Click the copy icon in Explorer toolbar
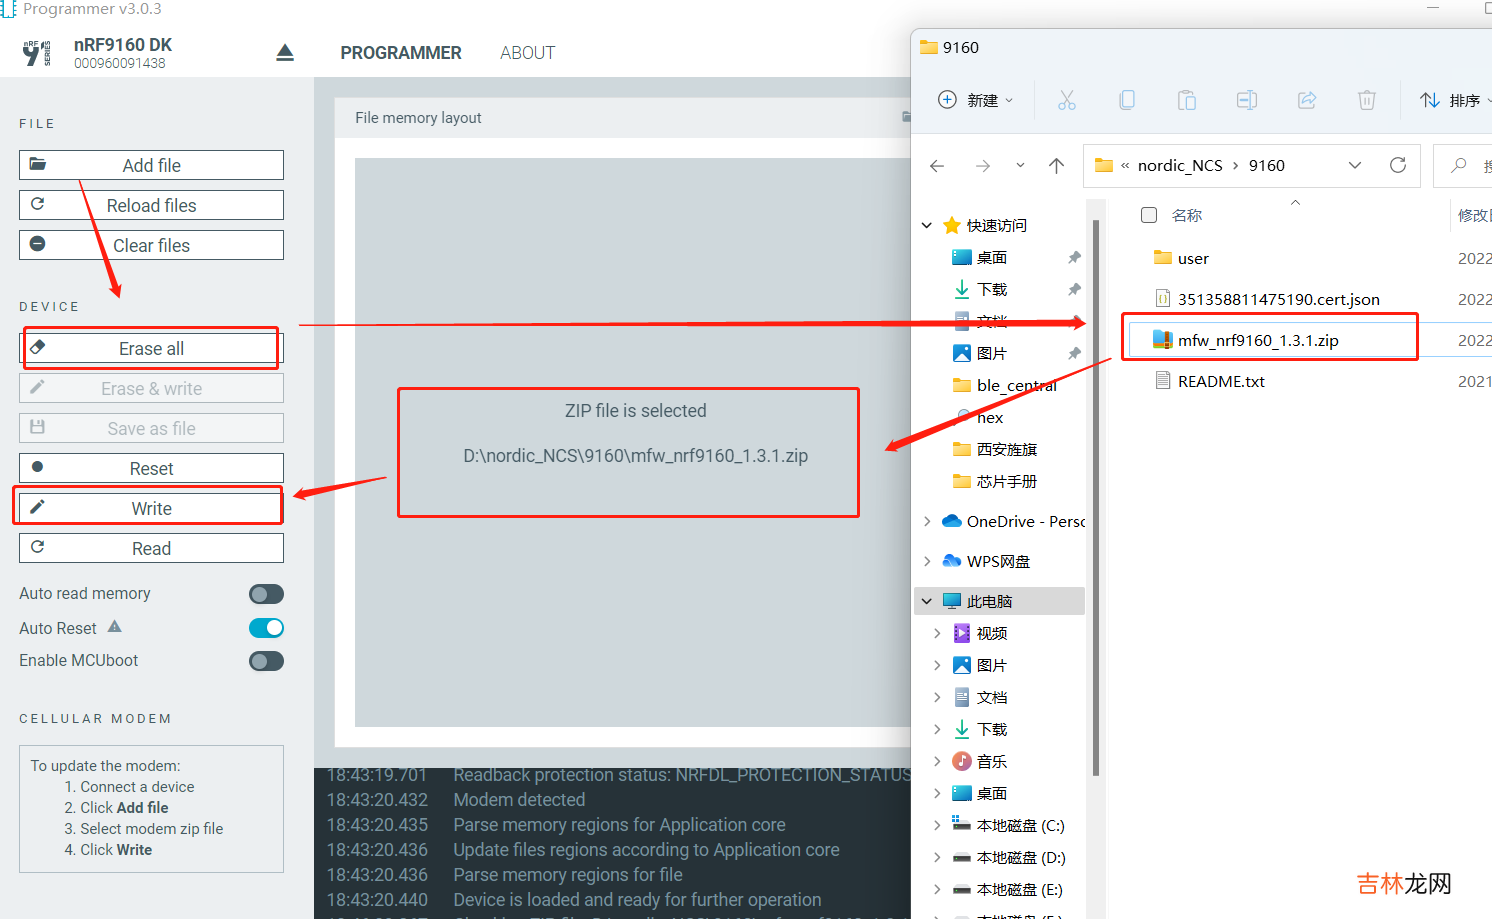Screen dimensions: 1492x919 pyautogui.click(x=1127, y=100)
